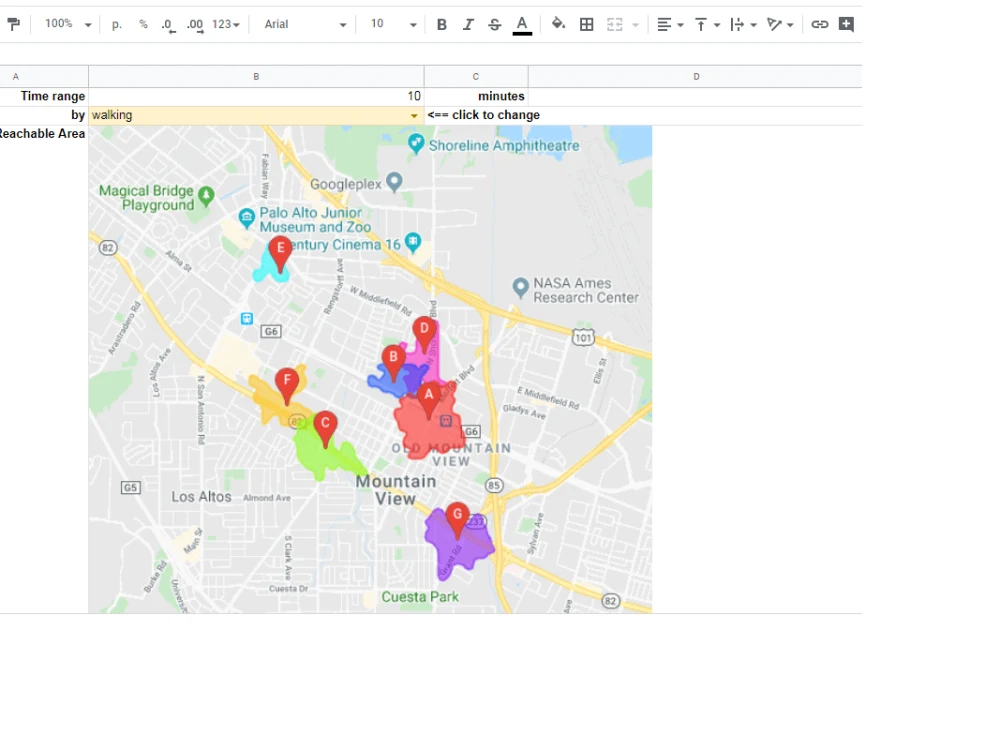Click the zoom level selector showing 100%

[67, 24]
